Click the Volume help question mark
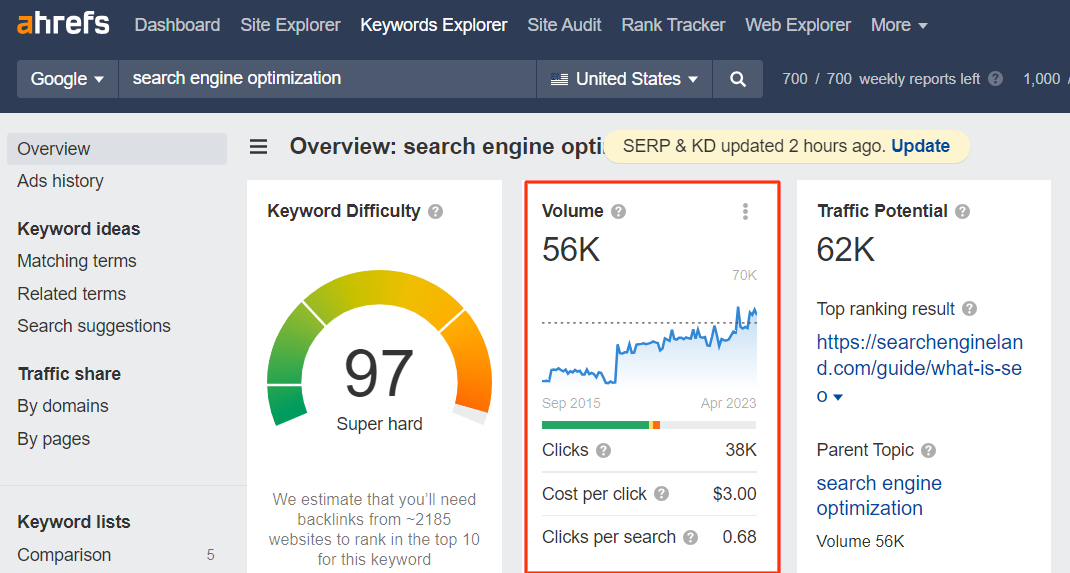This screenshot has height=573, width=1070. click(x=618, y=211)
